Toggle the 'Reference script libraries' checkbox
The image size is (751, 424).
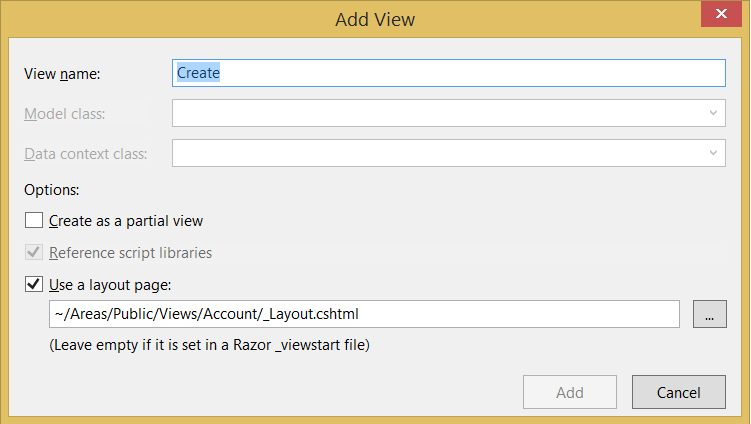34,253
